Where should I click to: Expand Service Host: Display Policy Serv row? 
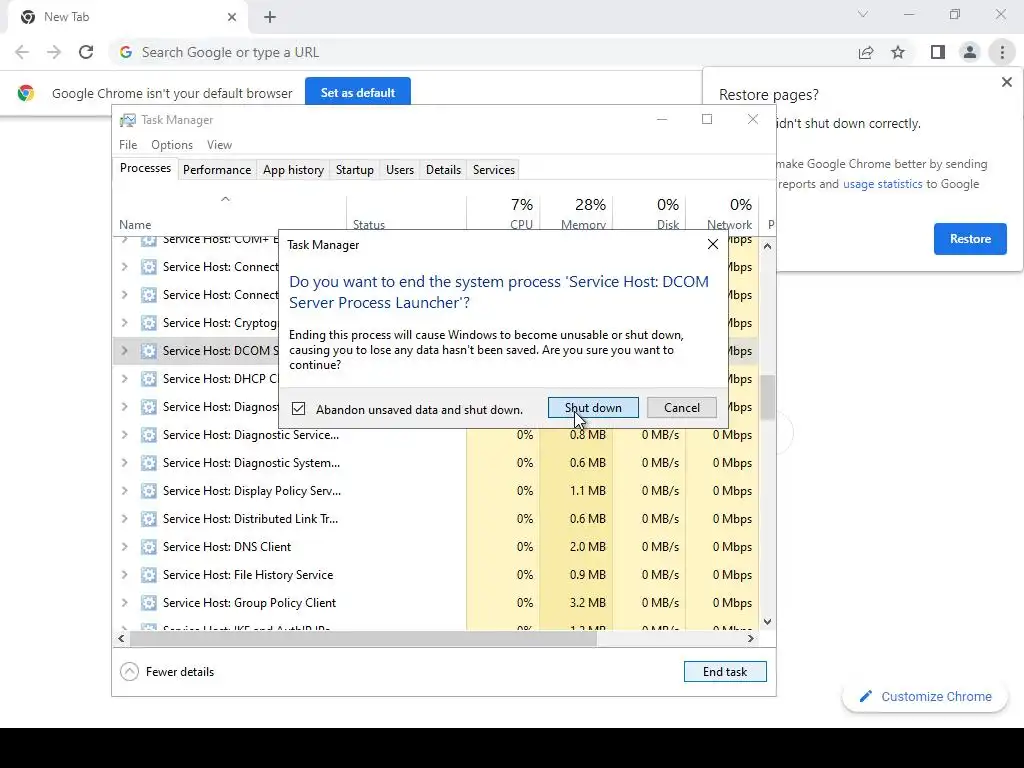(125, 490)
